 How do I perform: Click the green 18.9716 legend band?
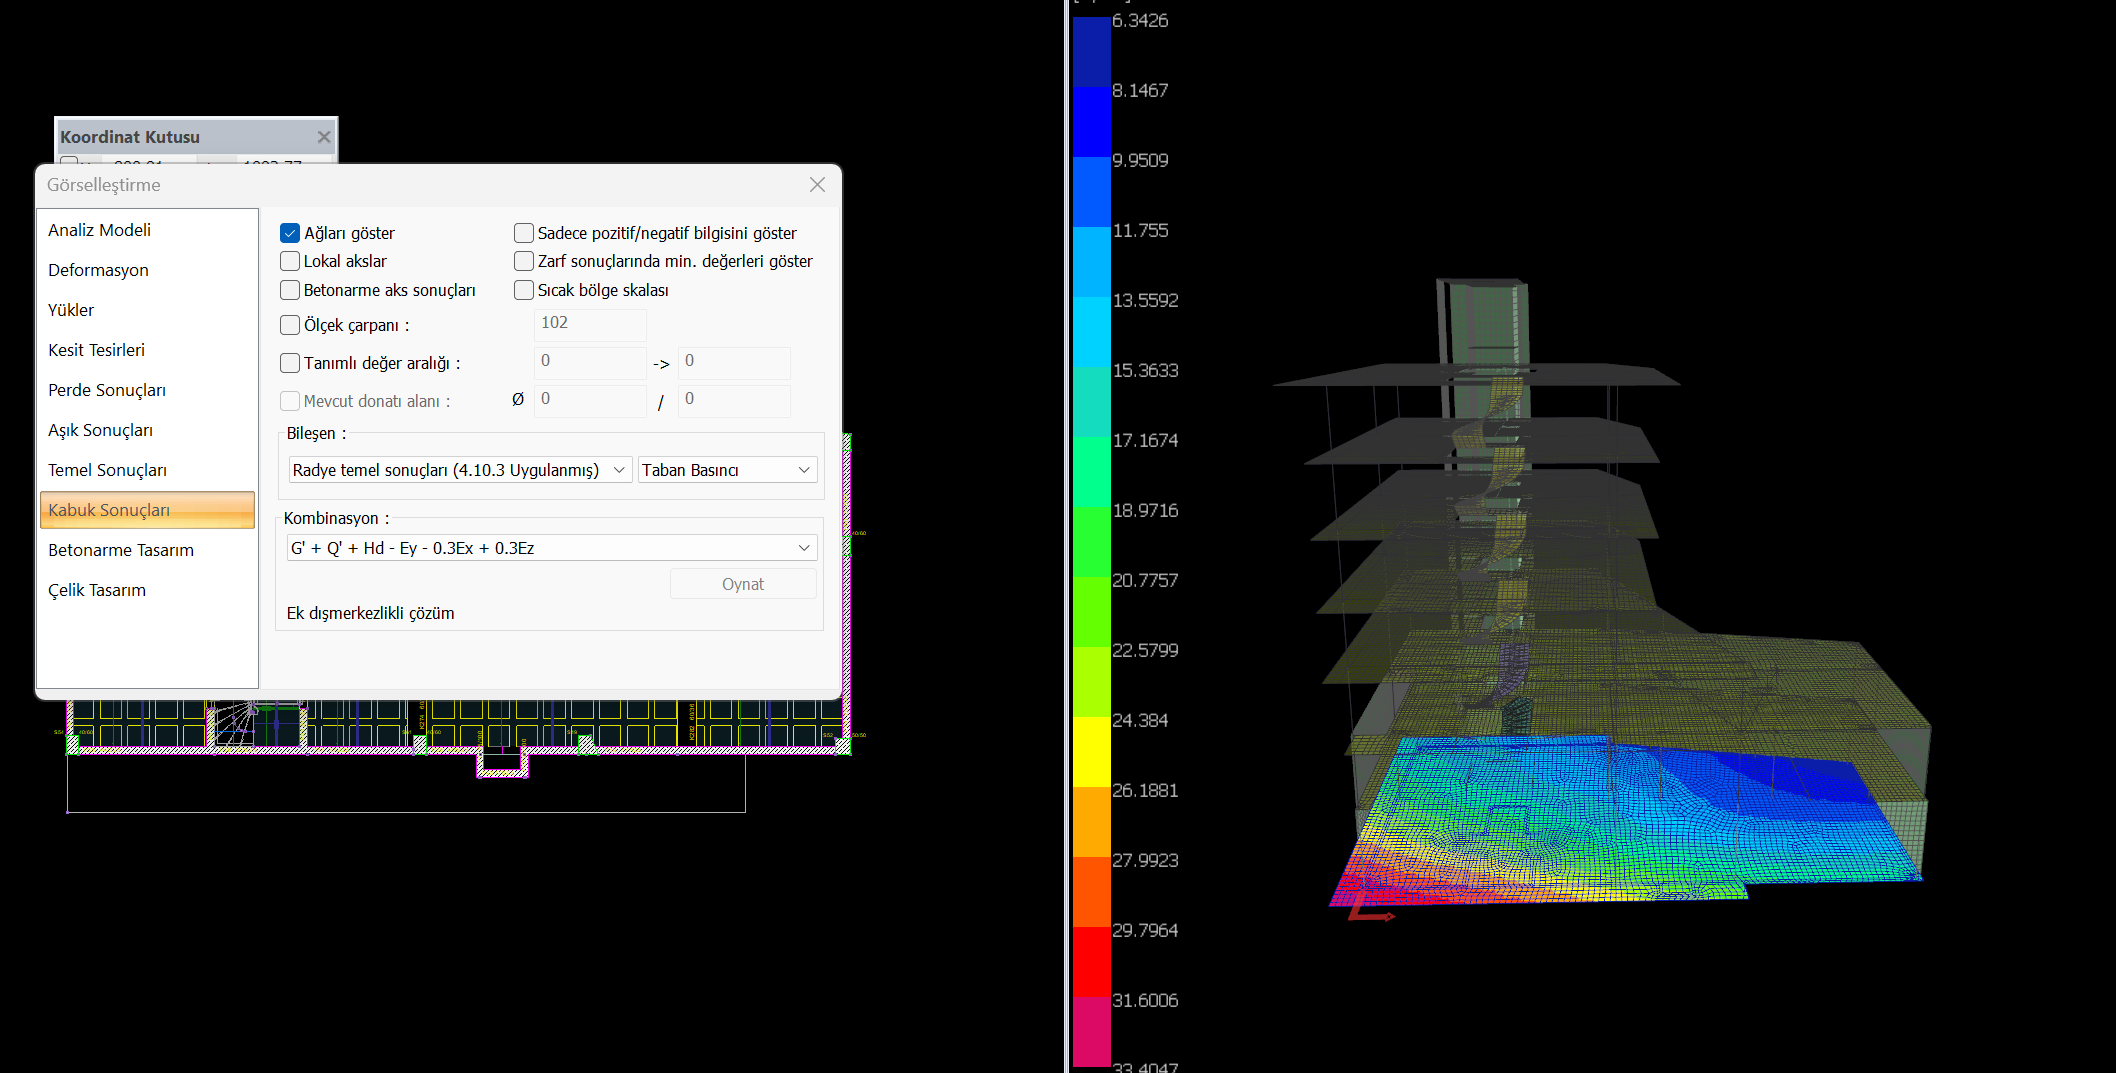pos(1092,542)
